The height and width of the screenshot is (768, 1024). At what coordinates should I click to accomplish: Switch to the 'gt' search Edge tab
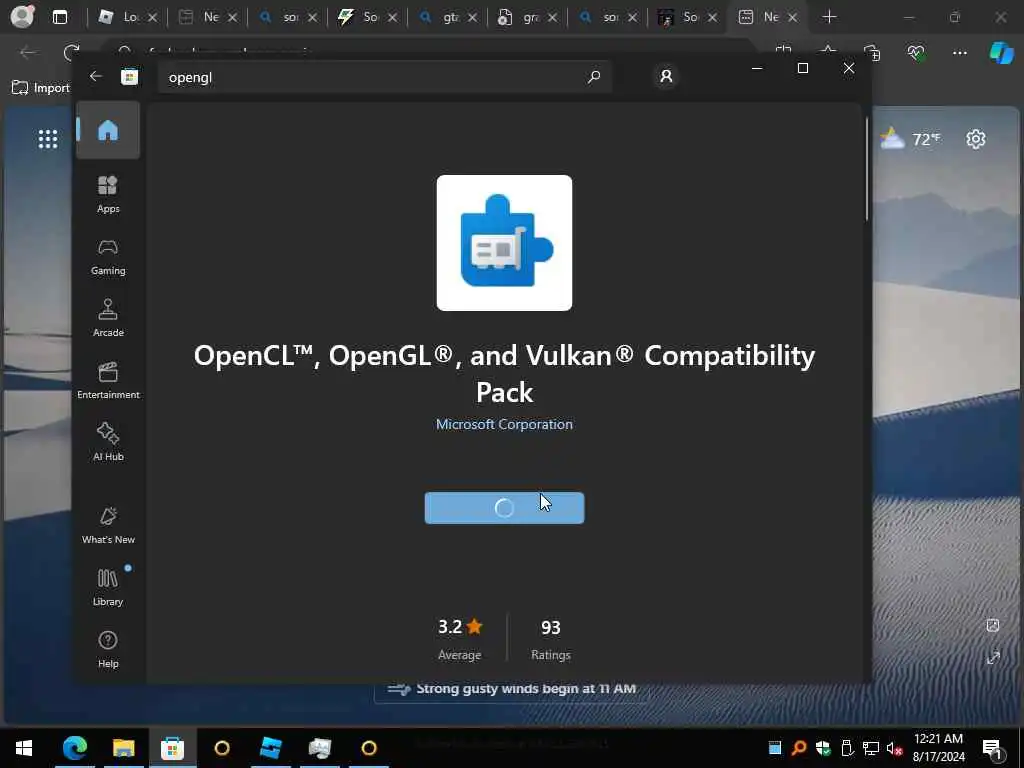point(447,17)
